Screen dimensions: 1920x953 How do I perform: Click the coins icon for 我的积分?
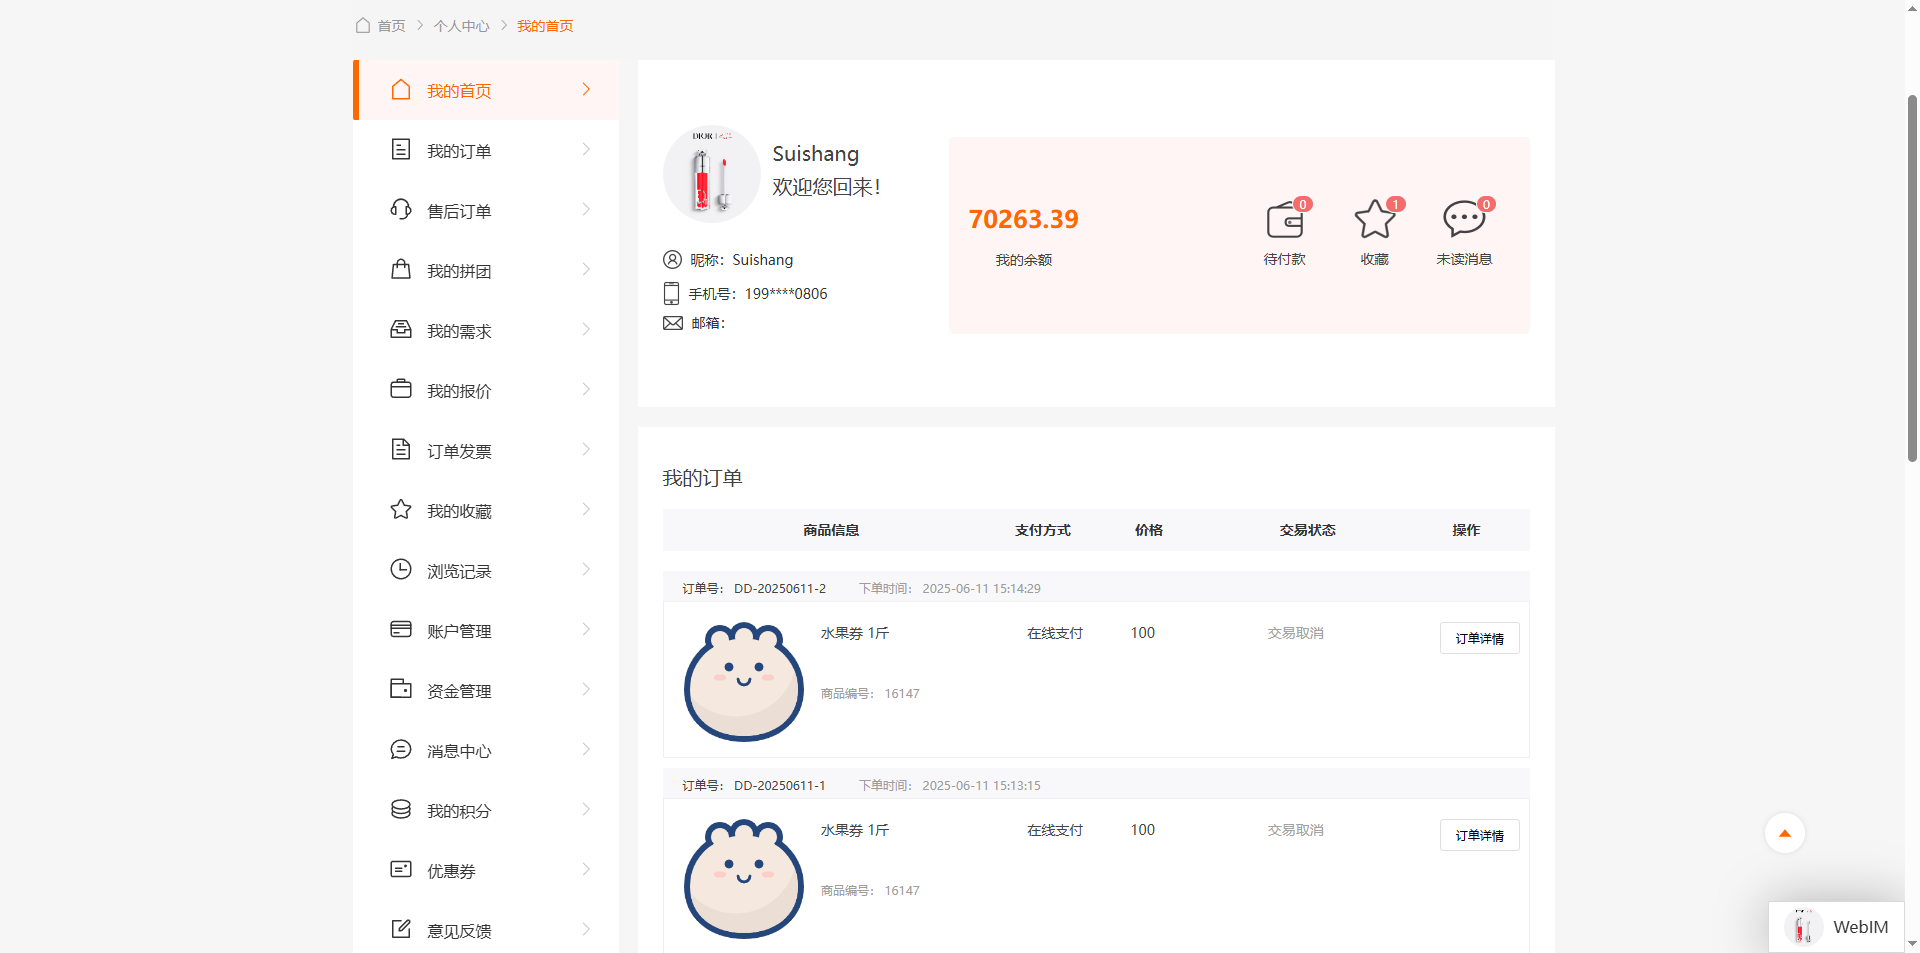401,810
